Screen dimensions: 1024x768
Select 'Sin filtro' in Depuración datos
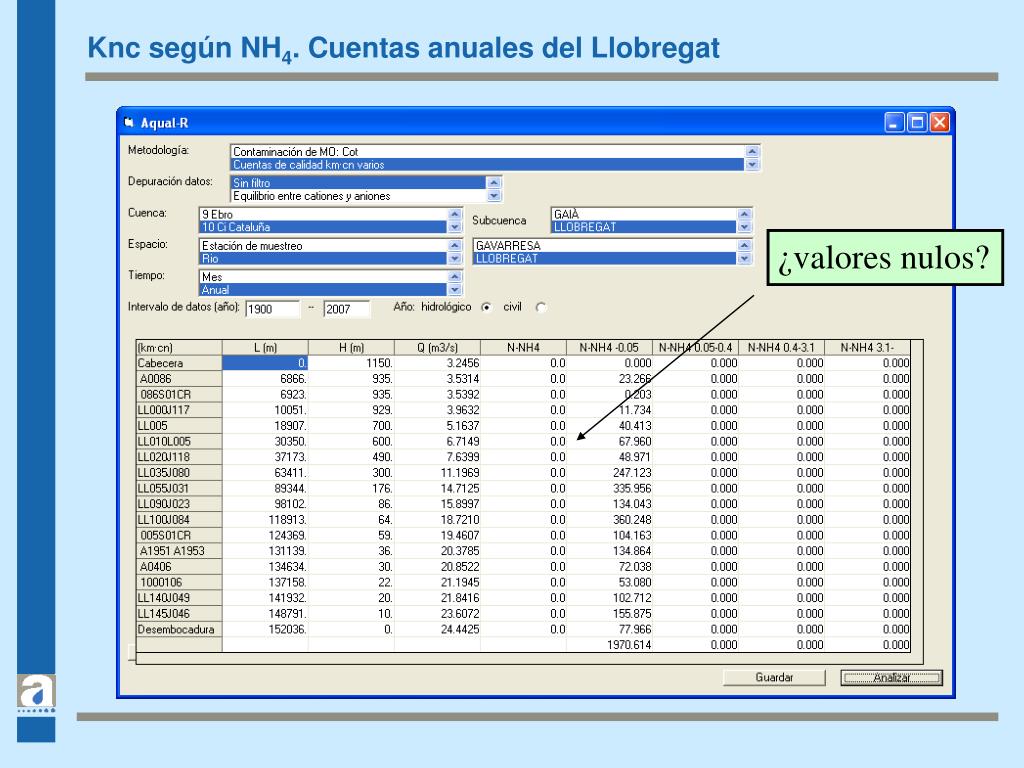point(359,183)
